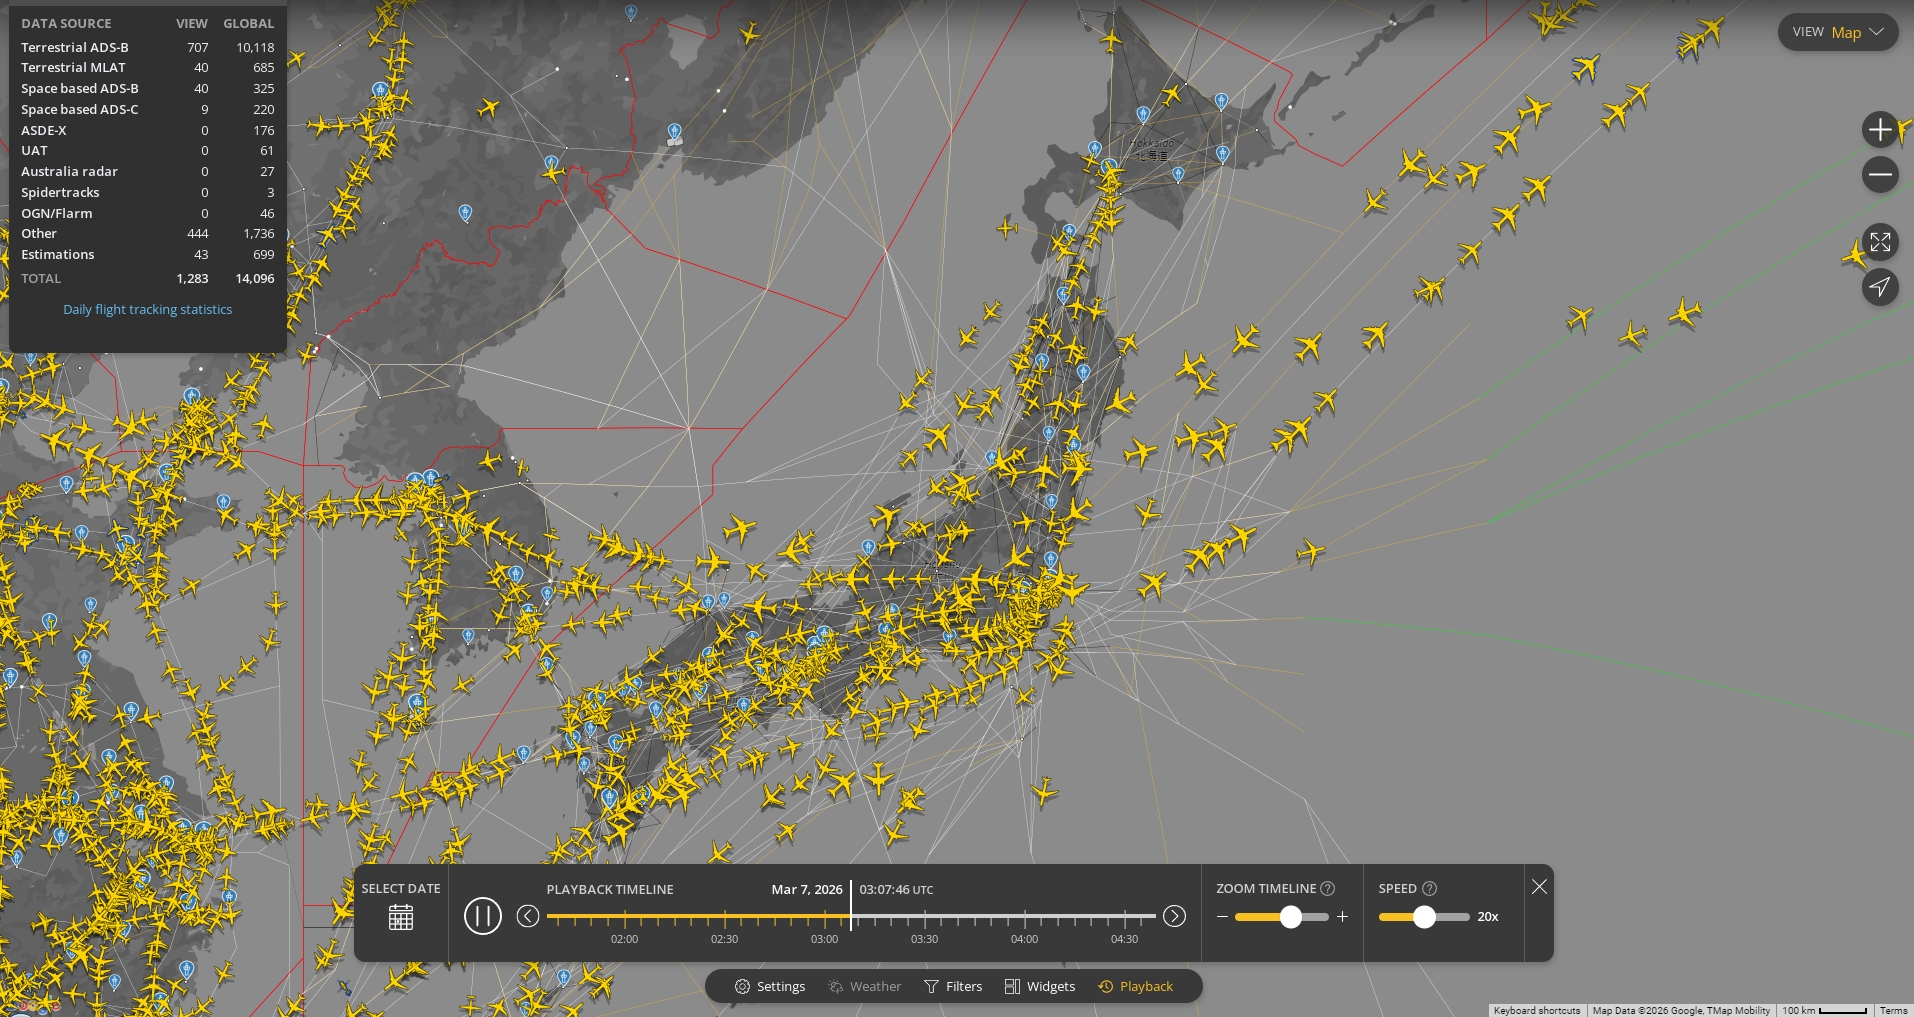This screenshot has width=1914, height=1017.
Task: Jump to 04:00 on playback timeline
Action: point(1024,917)
